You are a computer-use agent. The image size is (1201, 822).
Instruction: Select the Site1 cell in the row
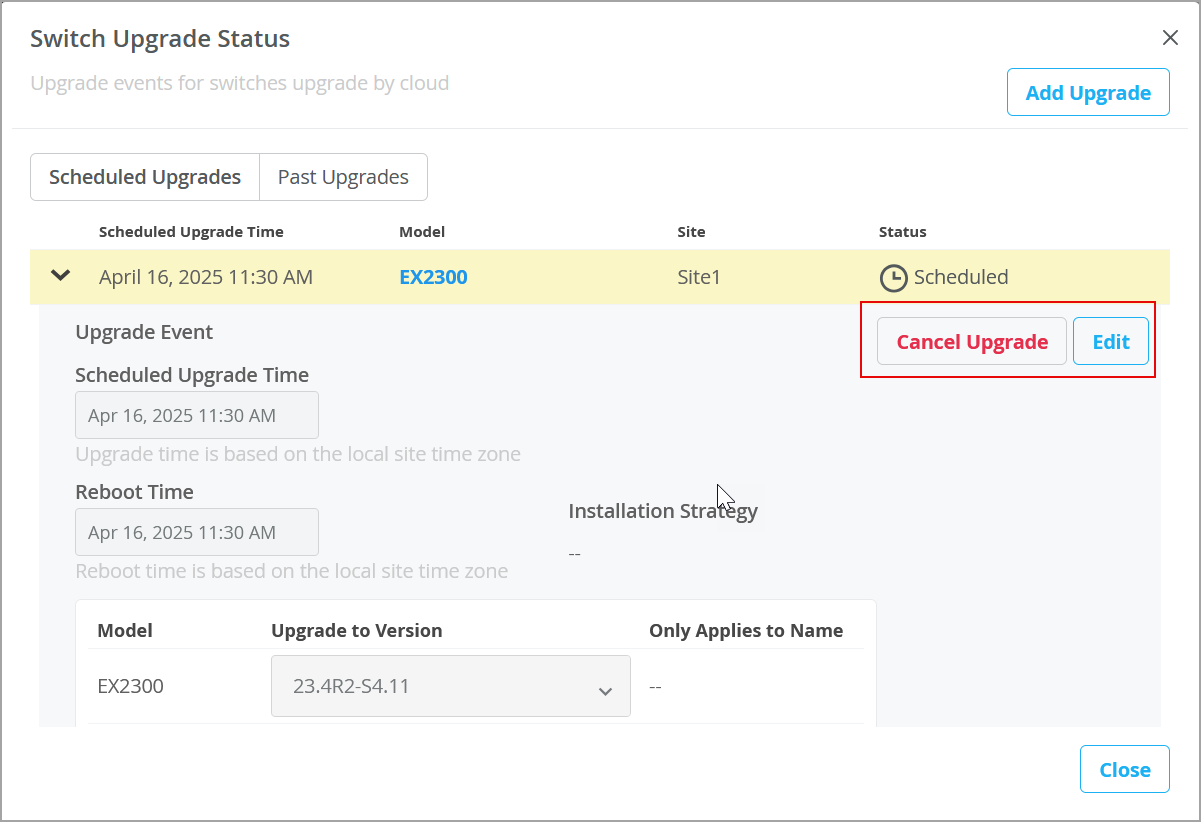699,277
